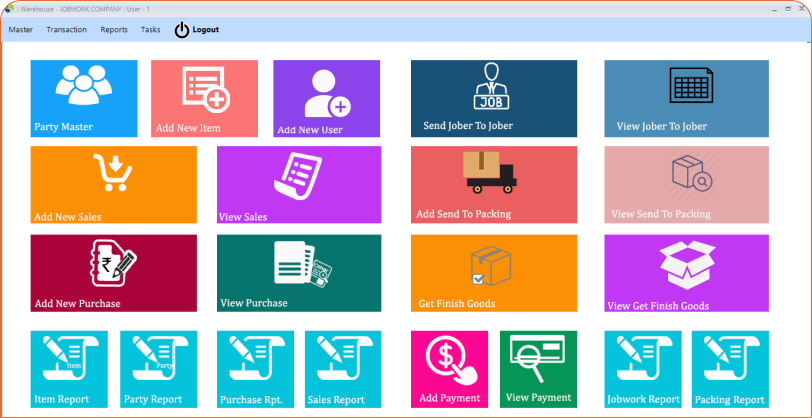Expand the Transaction menu
Viewport: 812px width, 418px height.
click(x=66, y=30)
